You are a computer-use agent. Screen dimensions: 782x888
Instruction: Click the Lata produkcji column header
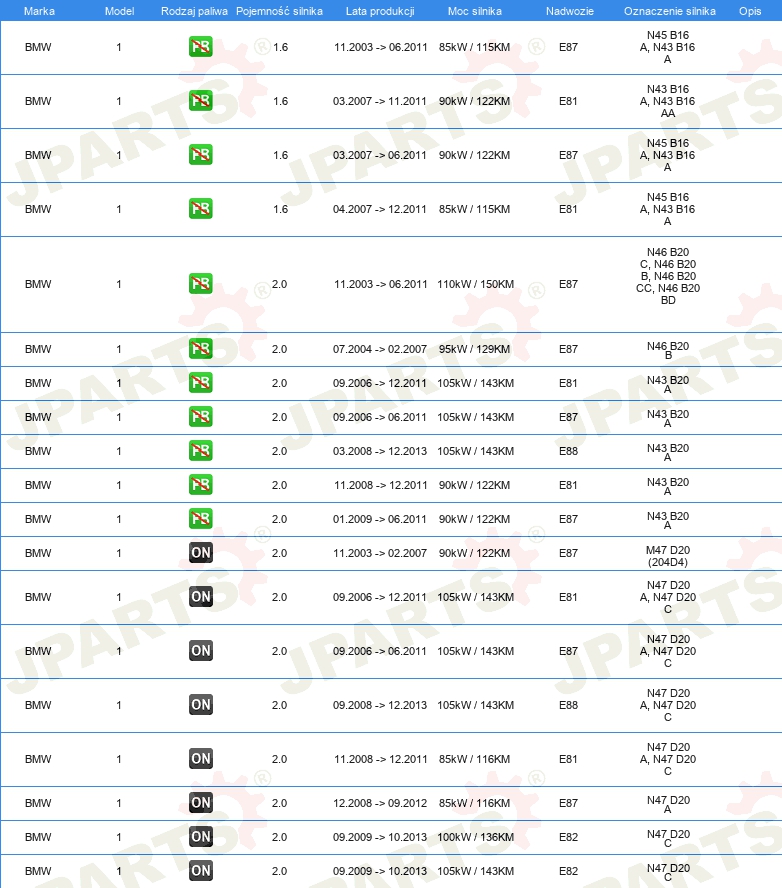(380, 11)
